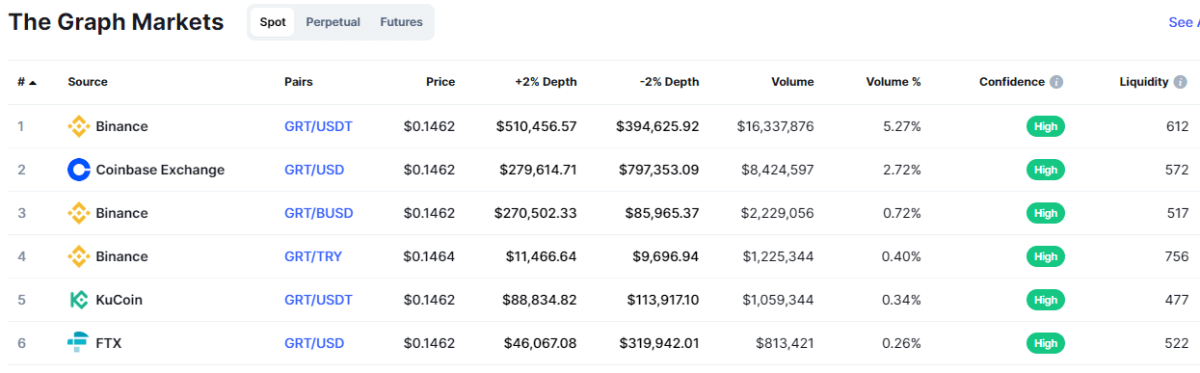Click the $270,502.33 depth value
This screenshot has height=373, width=1200.
(x=535, y=213)
